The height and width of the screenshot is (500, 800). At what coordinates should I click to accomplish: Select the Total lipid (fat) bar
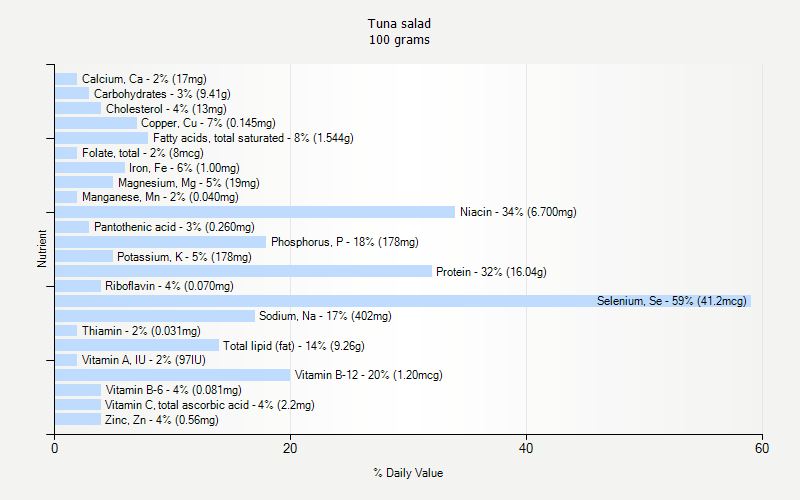(x=137, y=346)
